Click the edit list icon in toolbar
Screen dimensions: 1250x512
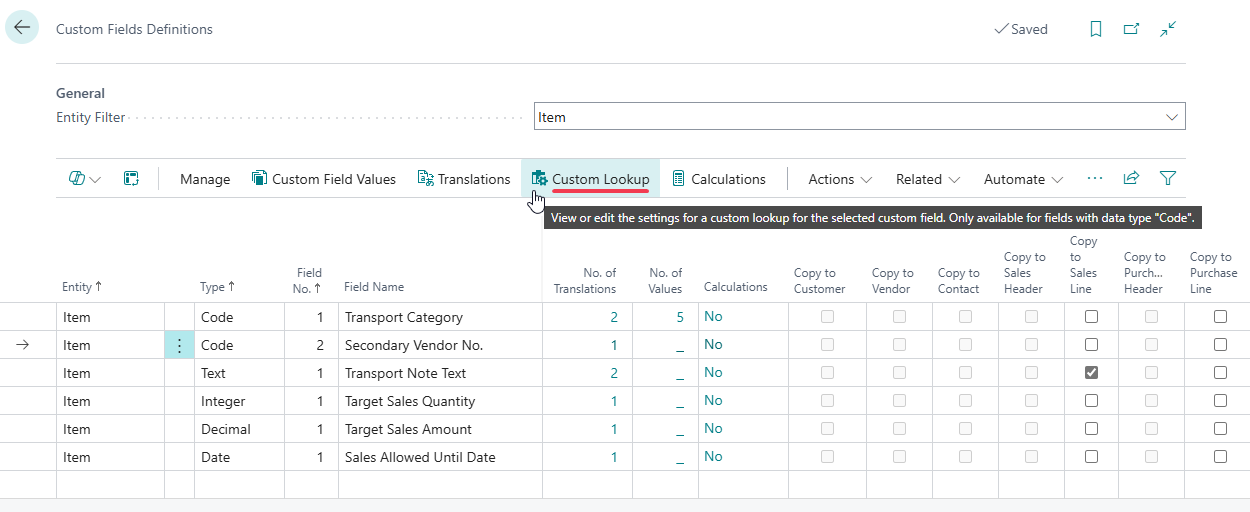pos(131,179)
